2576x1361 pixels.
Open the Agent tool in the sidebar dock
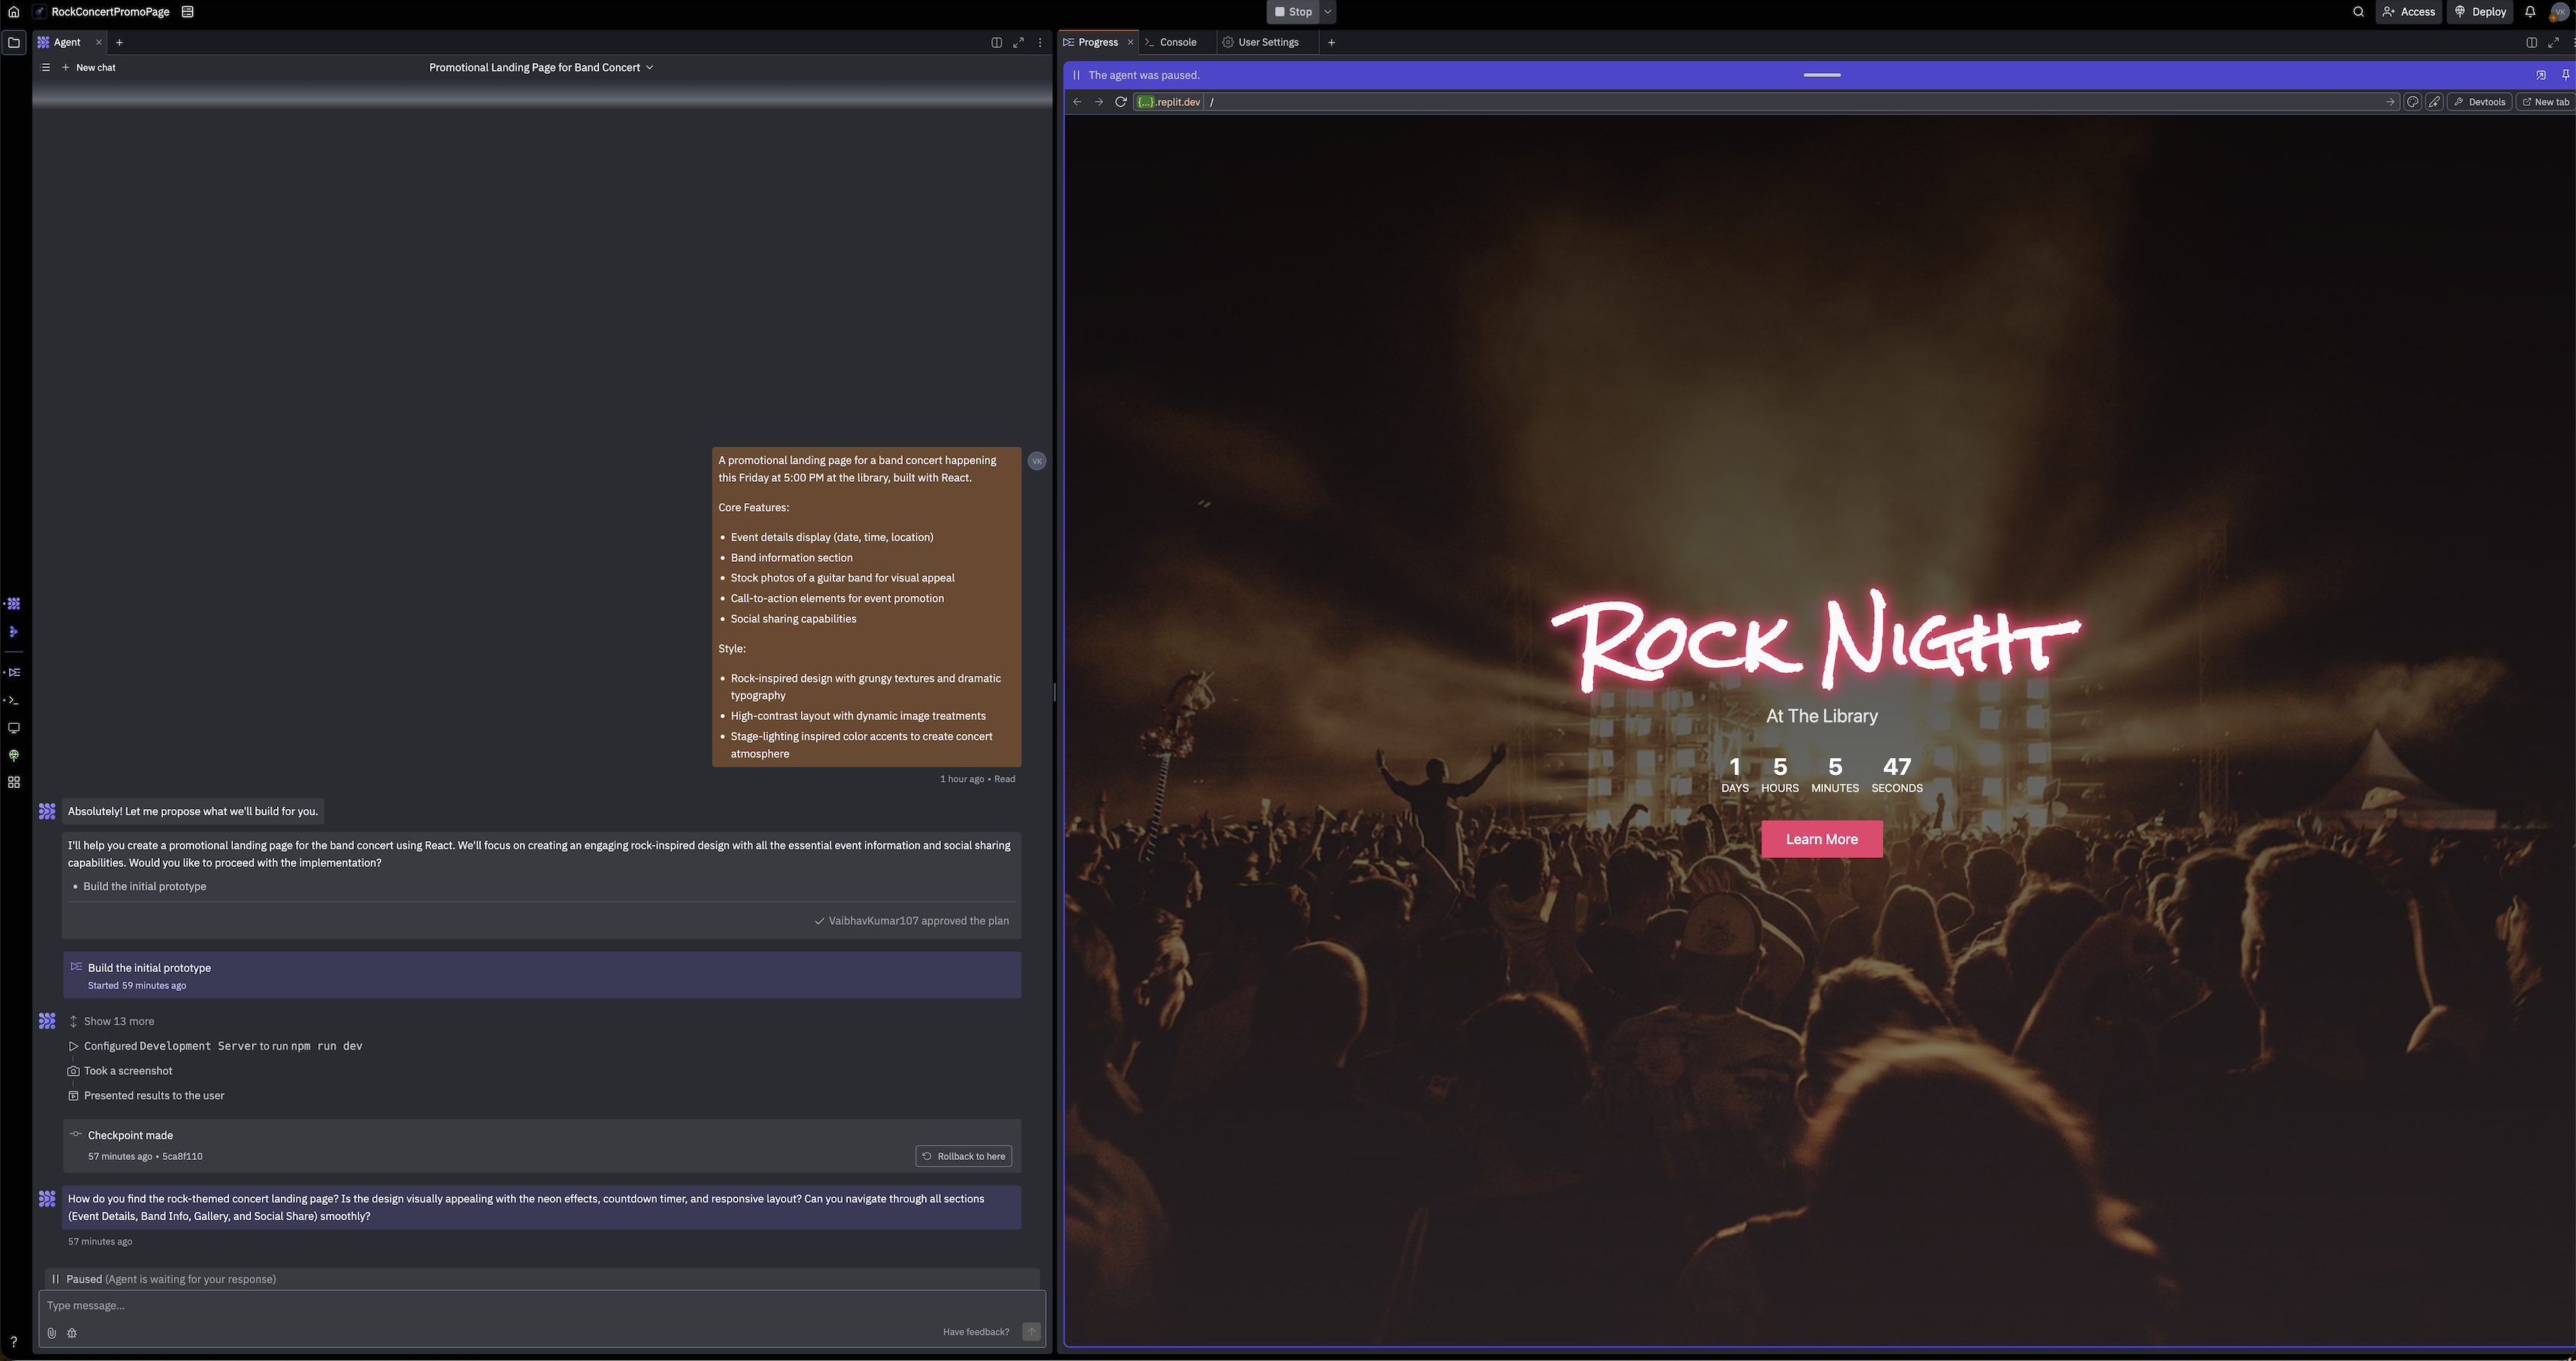[x=14, y=604]
